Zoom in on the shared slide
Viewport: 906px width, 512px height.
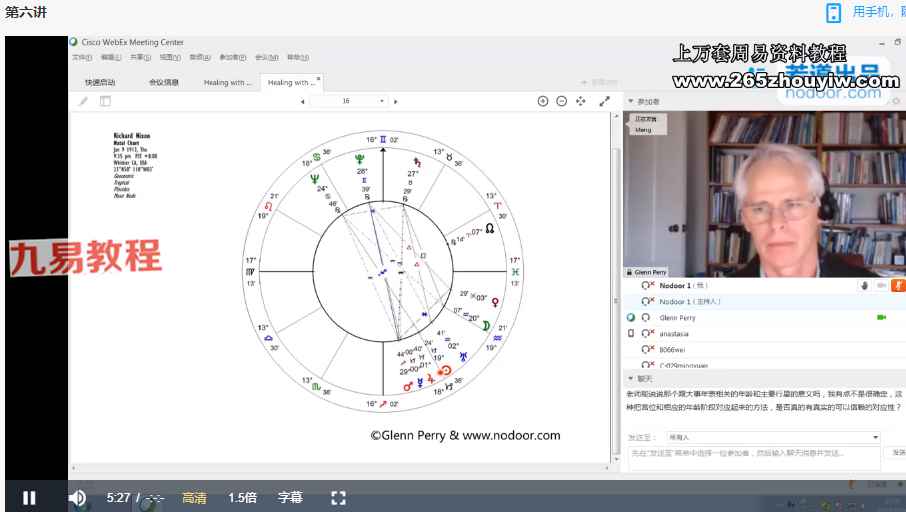(x=543, y=101)
